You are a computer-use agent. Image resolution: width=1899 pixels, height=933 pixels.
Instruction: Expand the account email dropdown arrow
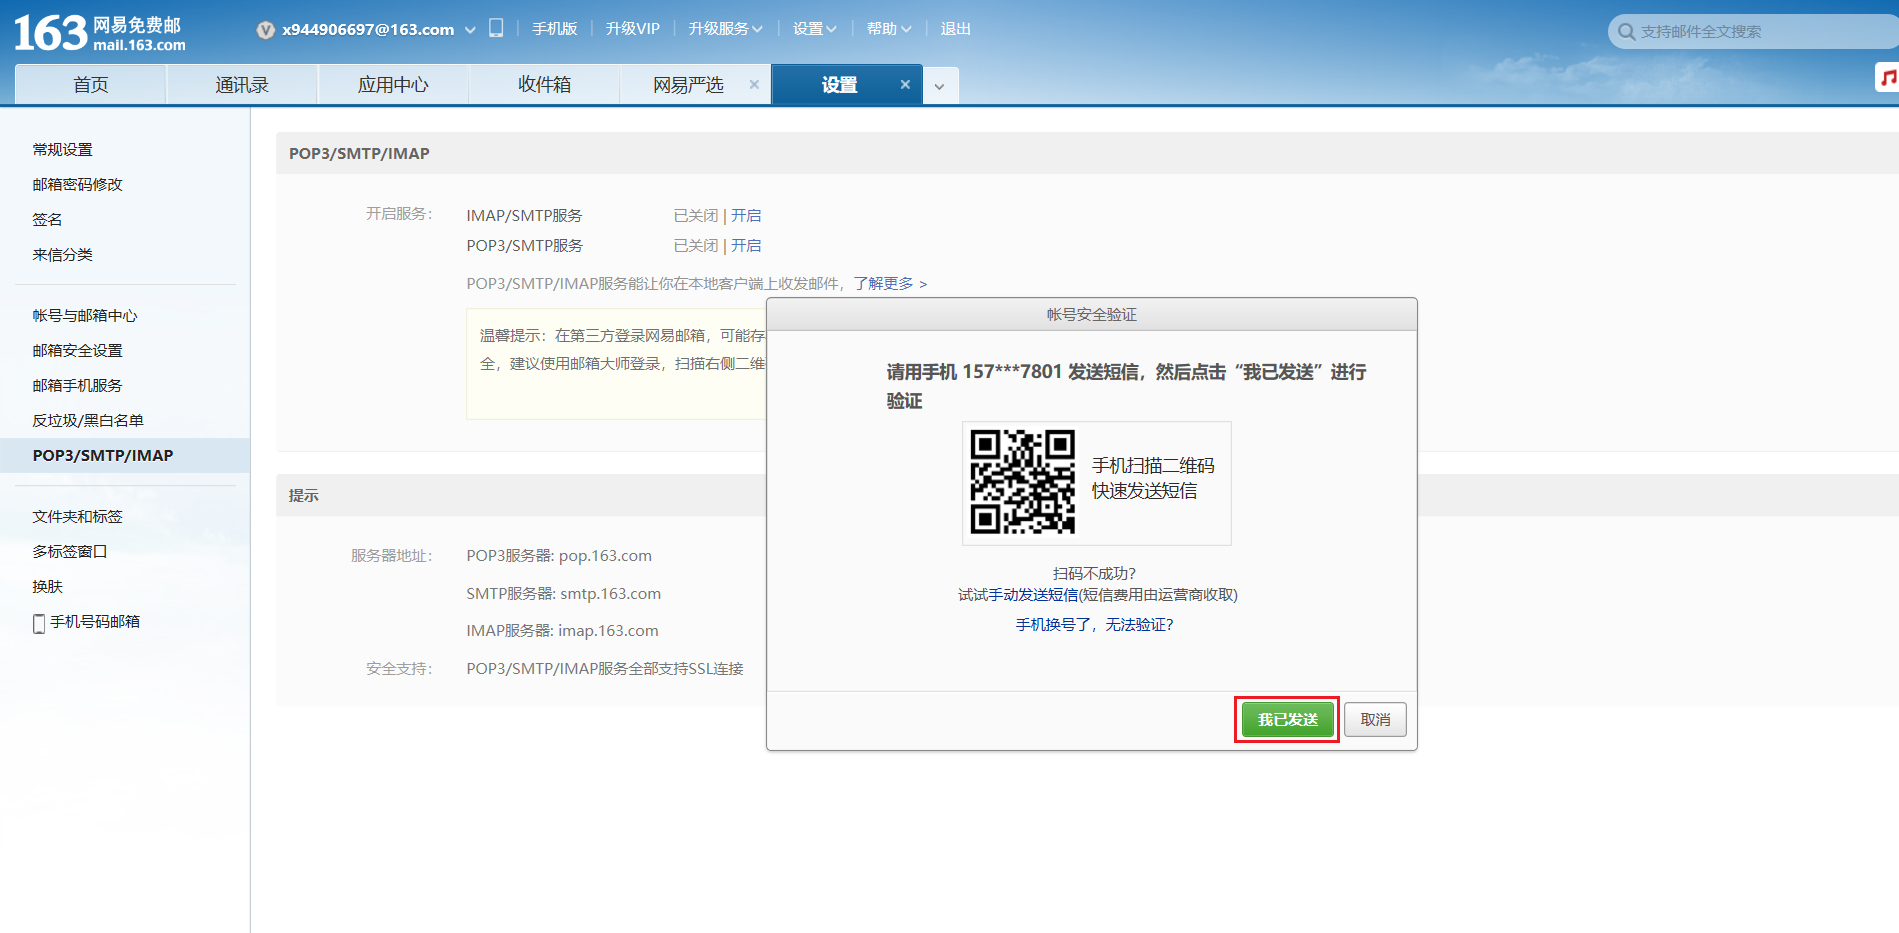pyautogui.click(x=470, y=30)
